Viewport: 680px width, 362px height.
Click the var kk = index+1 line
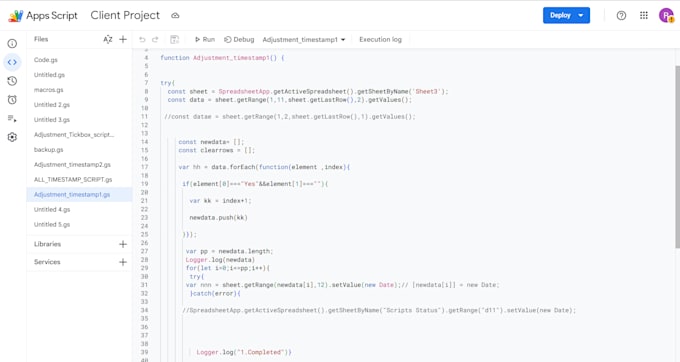coord(220,201)
